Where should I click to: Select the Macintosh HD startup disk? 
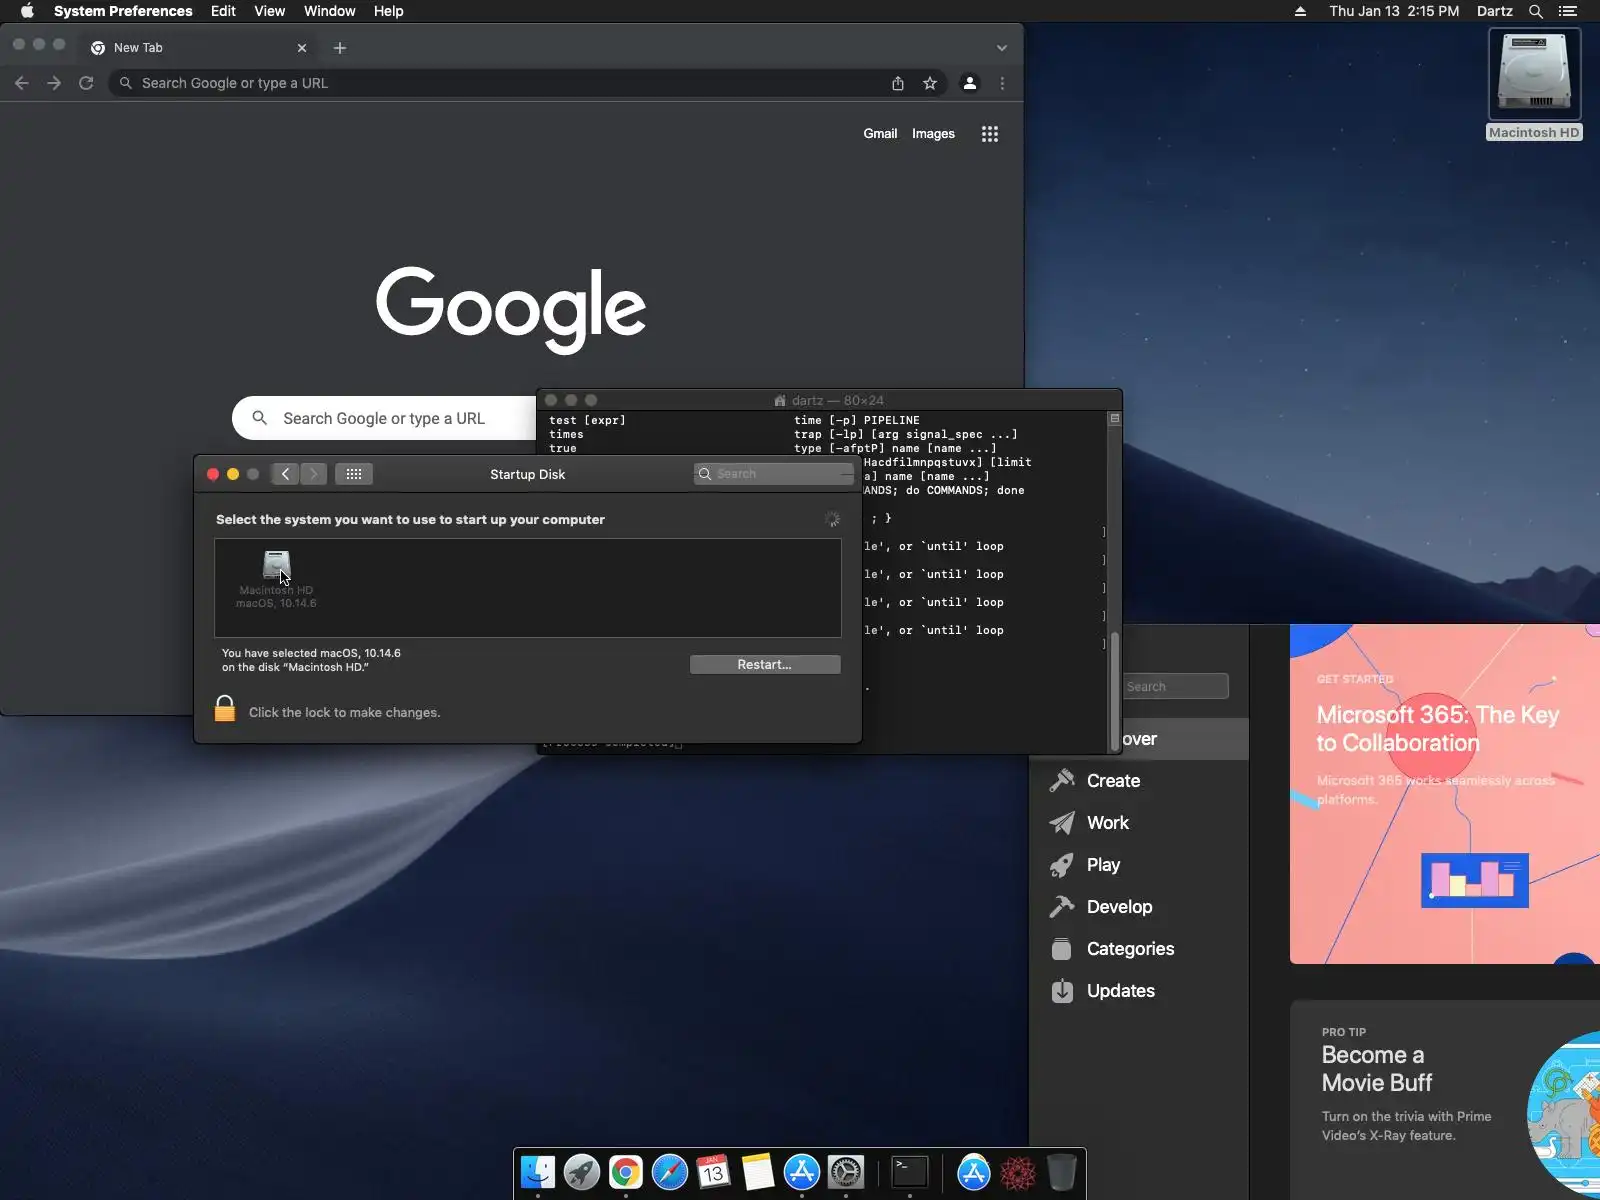pos(276,579)
